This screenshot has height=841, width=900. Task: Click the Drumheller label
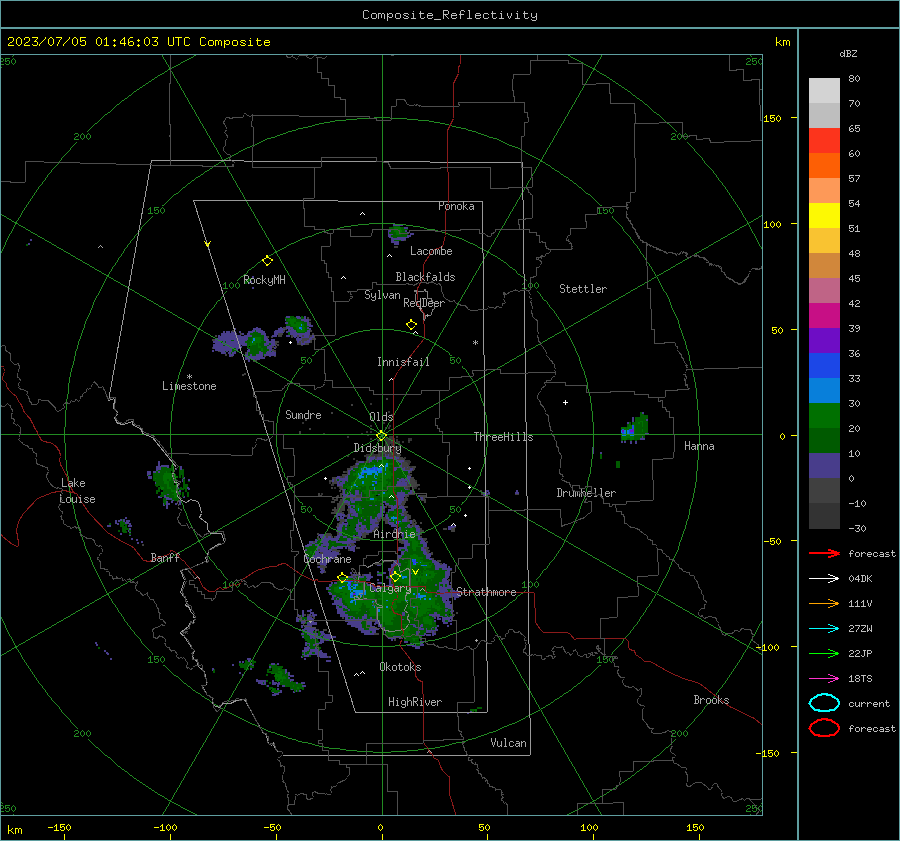point(585,493)
